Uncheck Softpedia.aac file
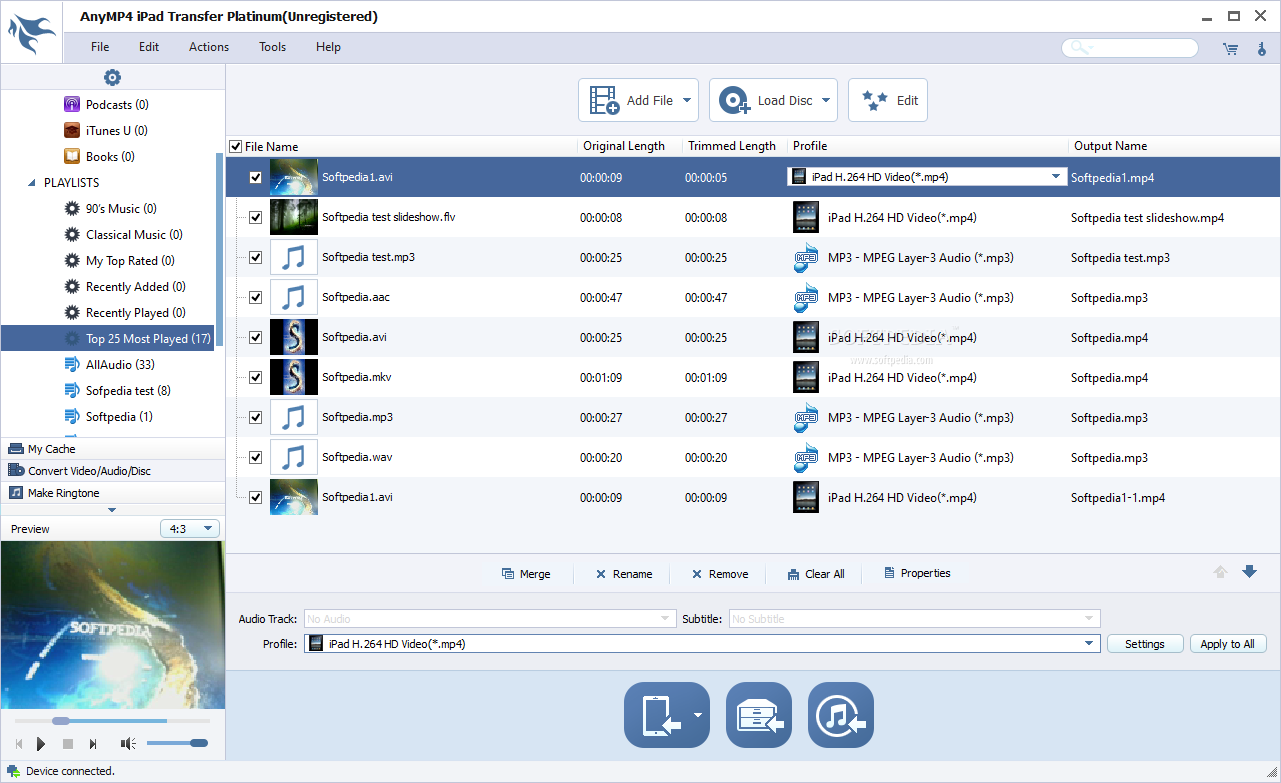This screenshot has width=1281, height=783. pyautogui.click(x=255, y=297)
